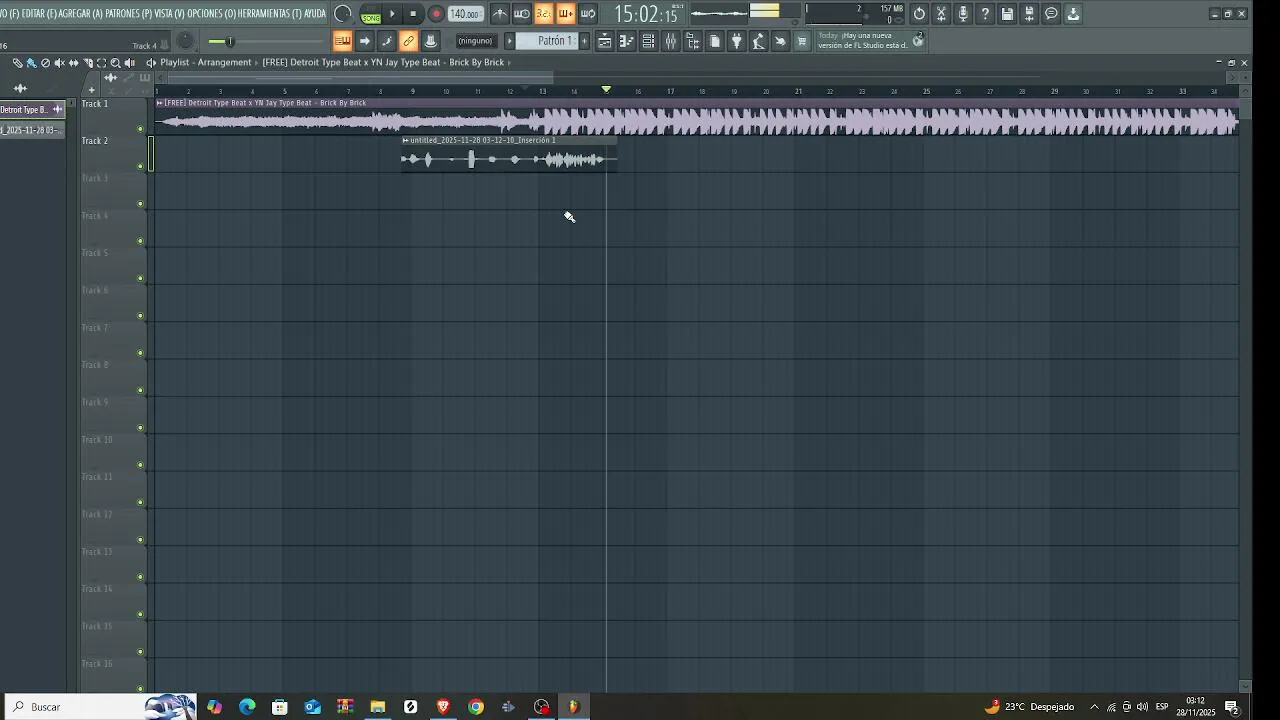Start playback with the Play button
The image size is (1280, 720).
392,14
